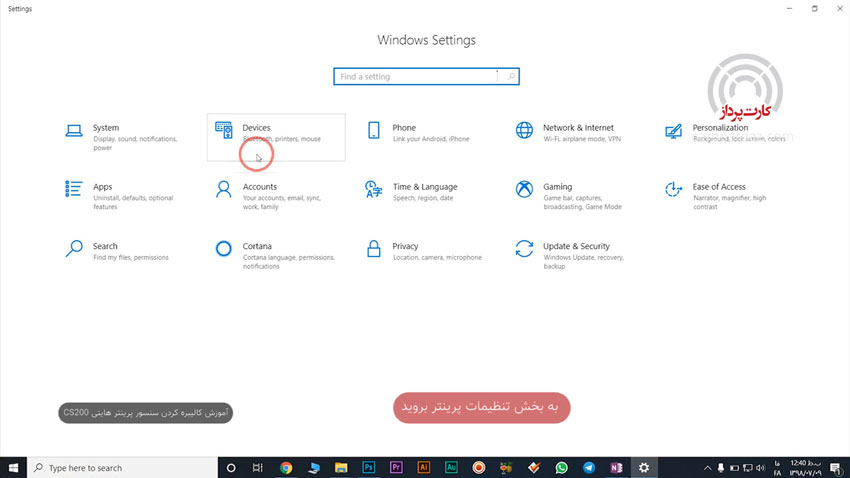Show hidden system tray icons

(707, 468)
